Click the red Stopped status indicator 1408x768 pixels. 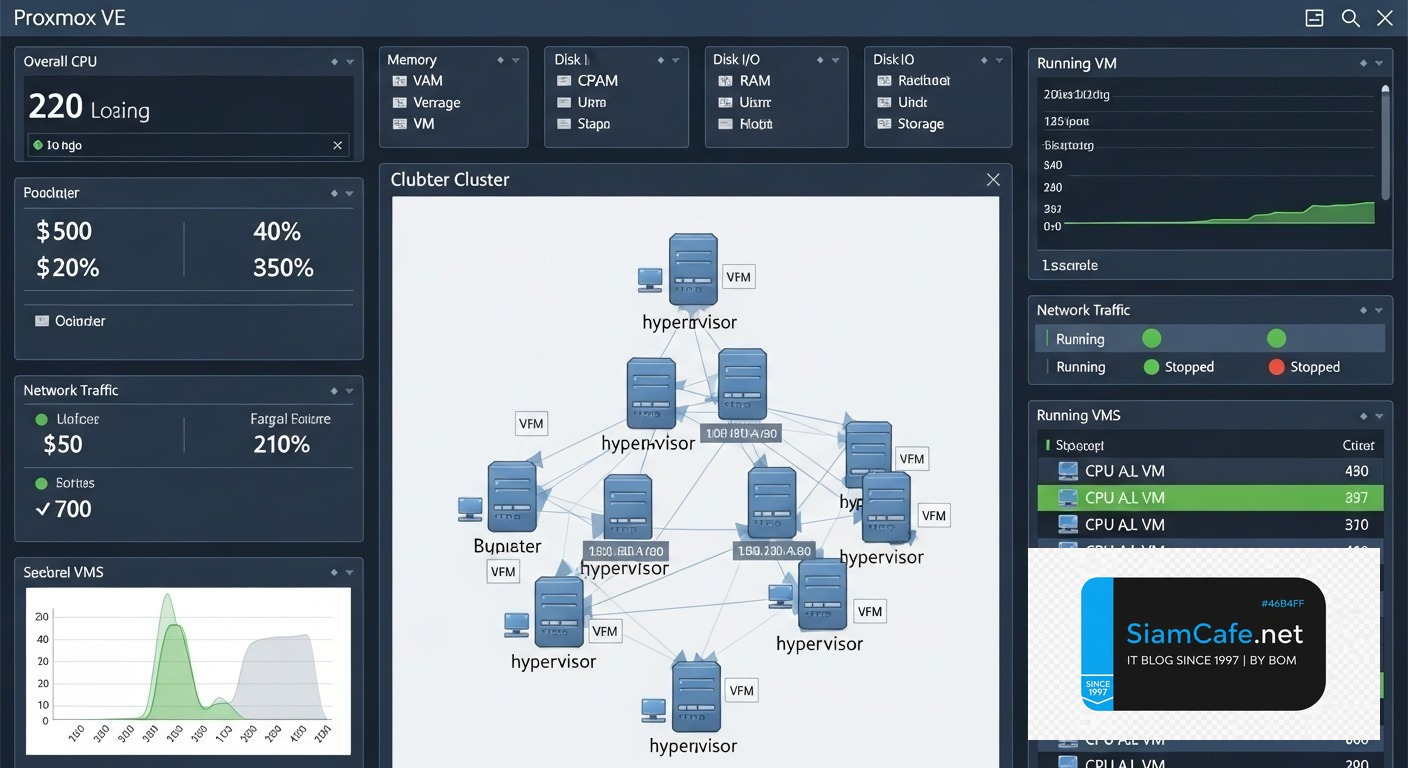(1276, 367)
